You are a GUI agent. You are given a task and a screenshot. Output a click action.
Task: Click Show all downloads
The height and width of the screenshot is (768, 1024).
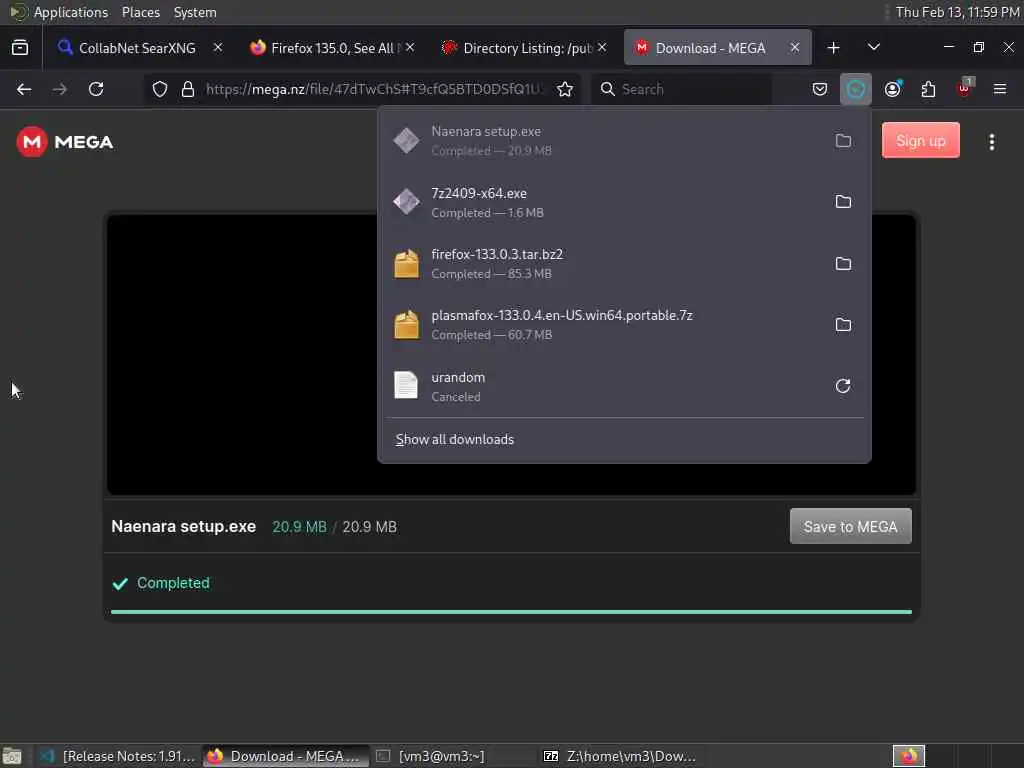click(x=455, y=440)
